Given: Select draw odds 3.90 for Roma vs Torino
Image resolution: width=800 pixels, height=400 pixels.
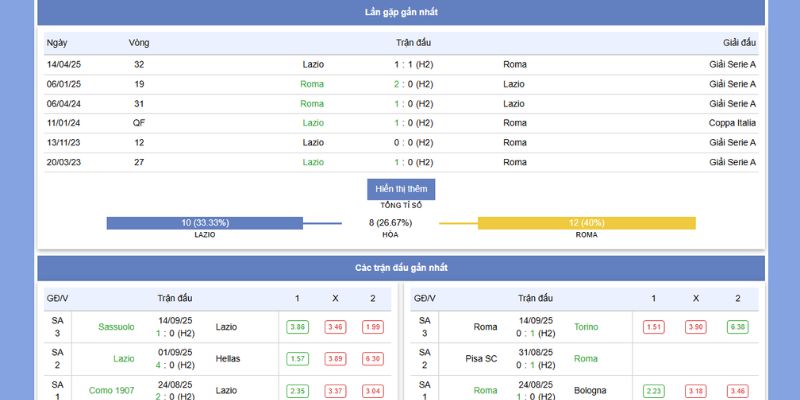Looking at the screenshot, I should coord(696,327).
